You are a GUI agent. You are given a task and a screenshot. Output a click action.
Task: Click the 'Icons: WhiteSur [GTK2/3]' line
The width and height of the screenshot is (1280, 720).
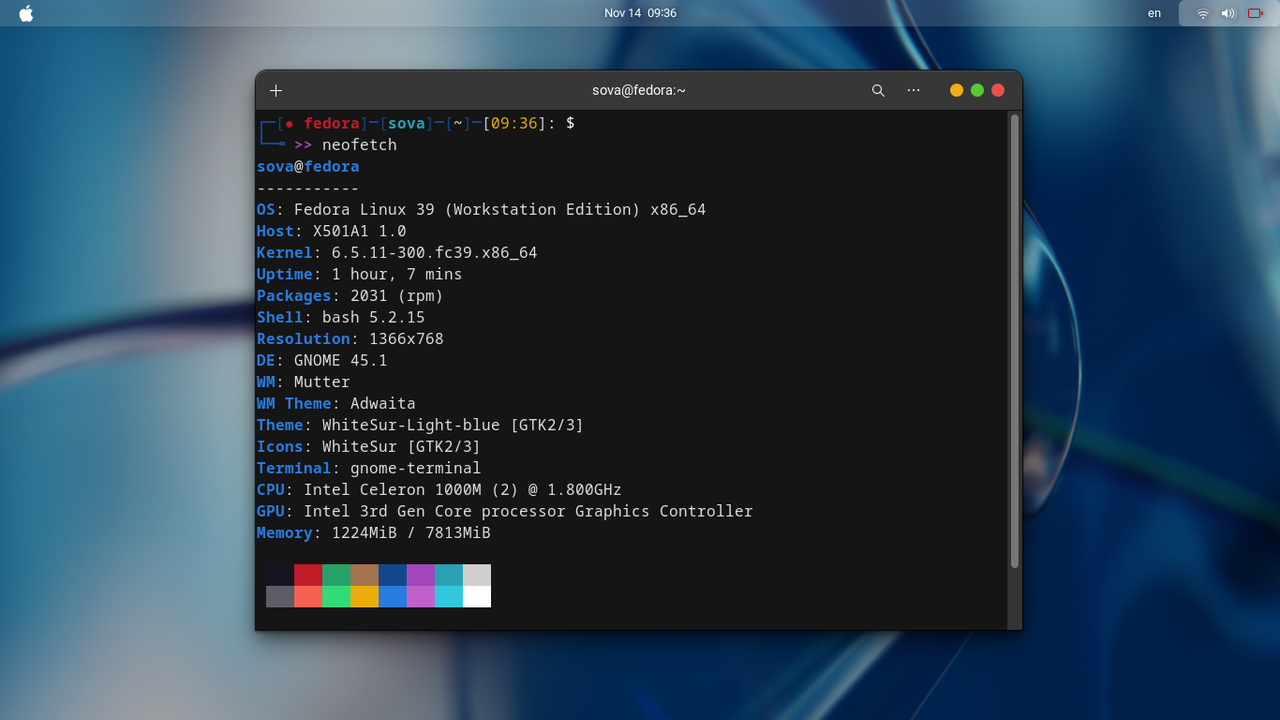tap(369, 446)
